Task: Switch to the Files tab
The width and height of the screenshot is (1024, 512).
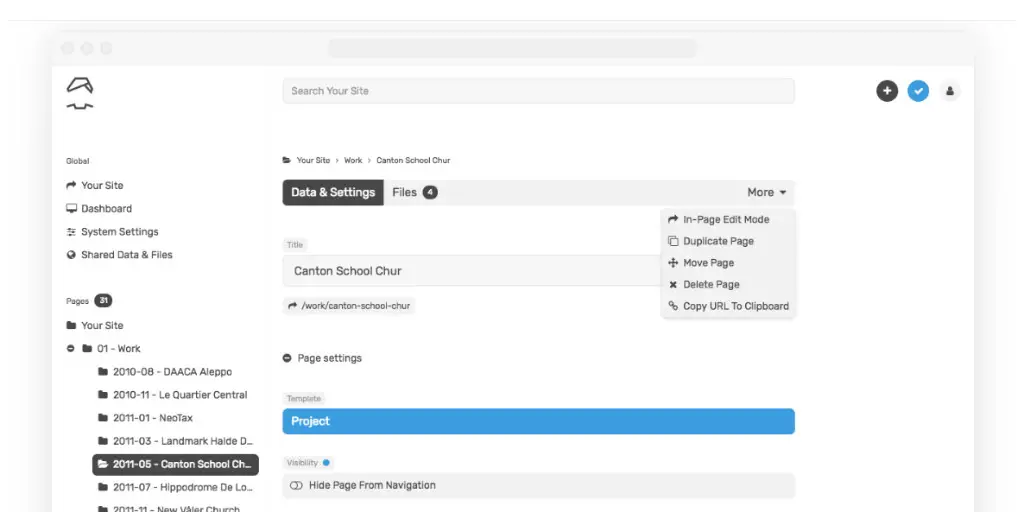Action: [x=415, y=193]
